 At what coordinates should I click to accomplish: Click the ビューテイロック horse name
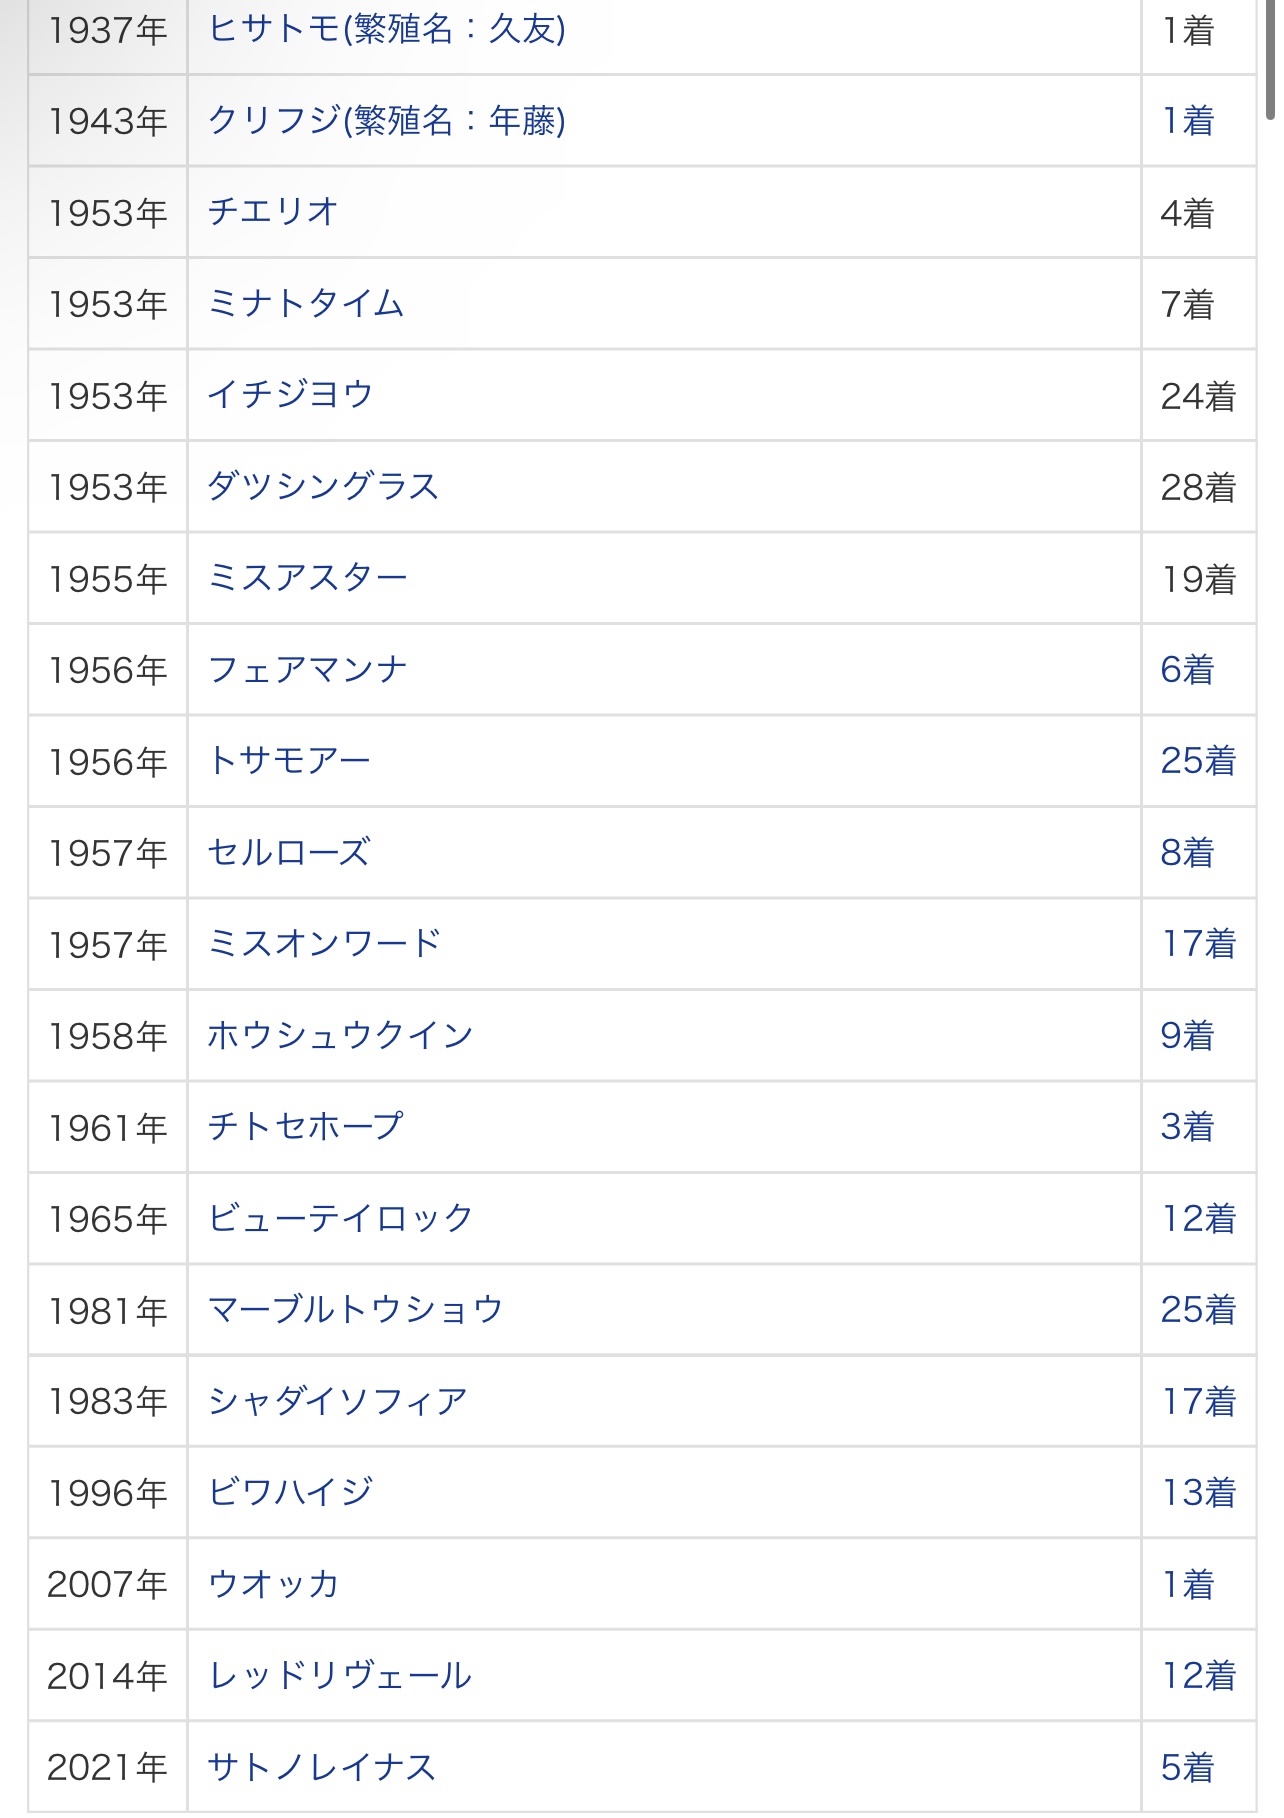pos(340,1219)
